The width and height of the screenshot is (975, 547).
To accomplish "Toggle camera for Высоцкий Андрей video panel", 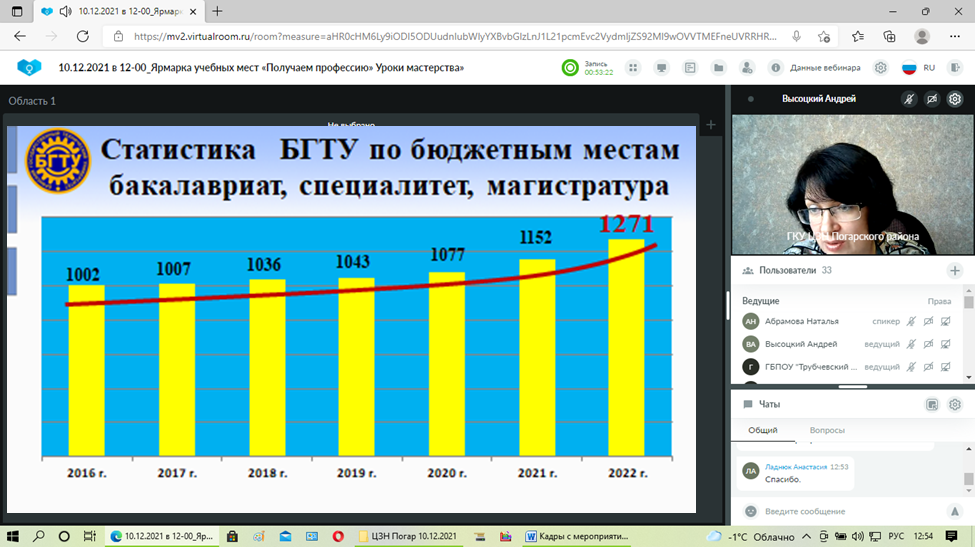I will (x=931, y=99).
